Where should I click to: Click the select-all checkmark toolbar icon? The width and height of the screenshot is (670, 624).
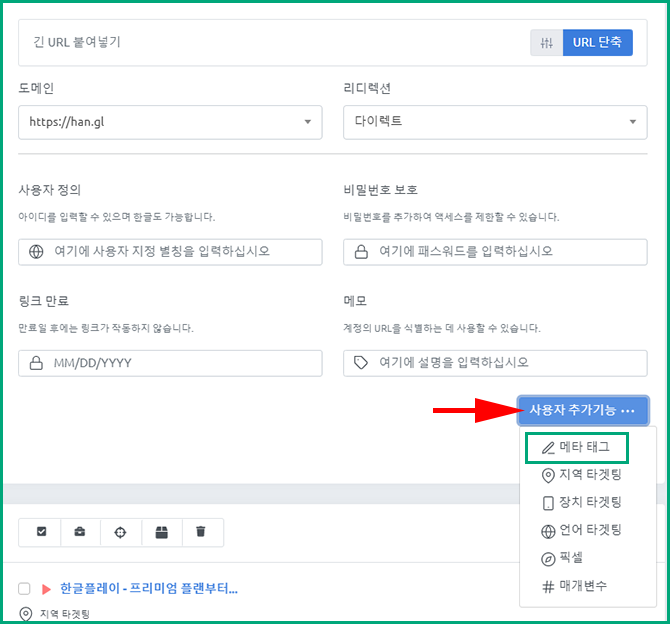(40, 532)
